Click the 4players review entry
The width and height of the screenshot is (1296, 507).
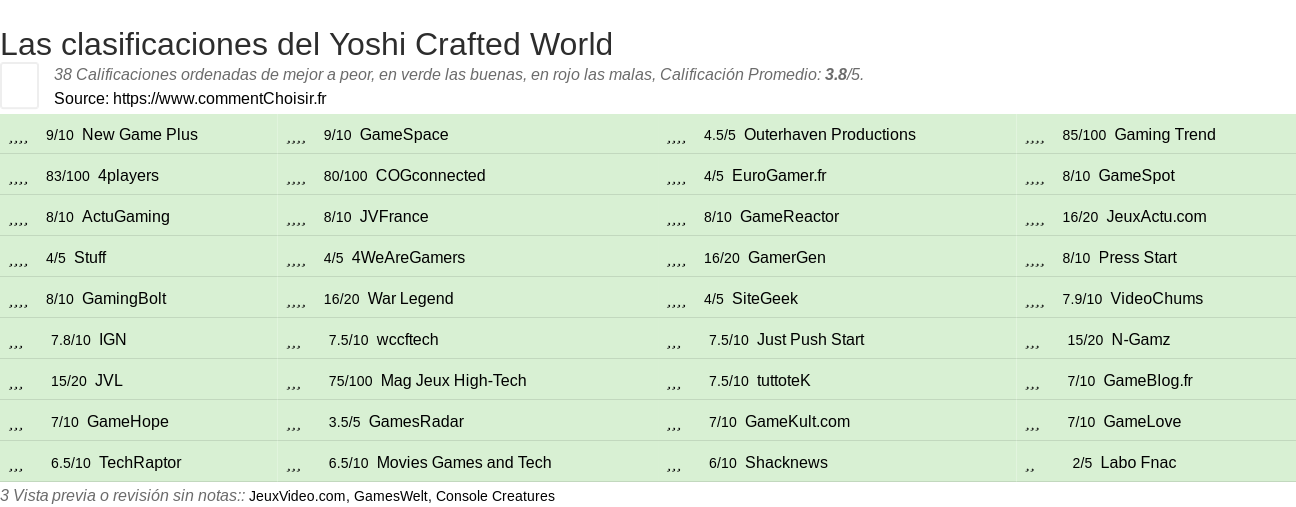tap(128, 175)
